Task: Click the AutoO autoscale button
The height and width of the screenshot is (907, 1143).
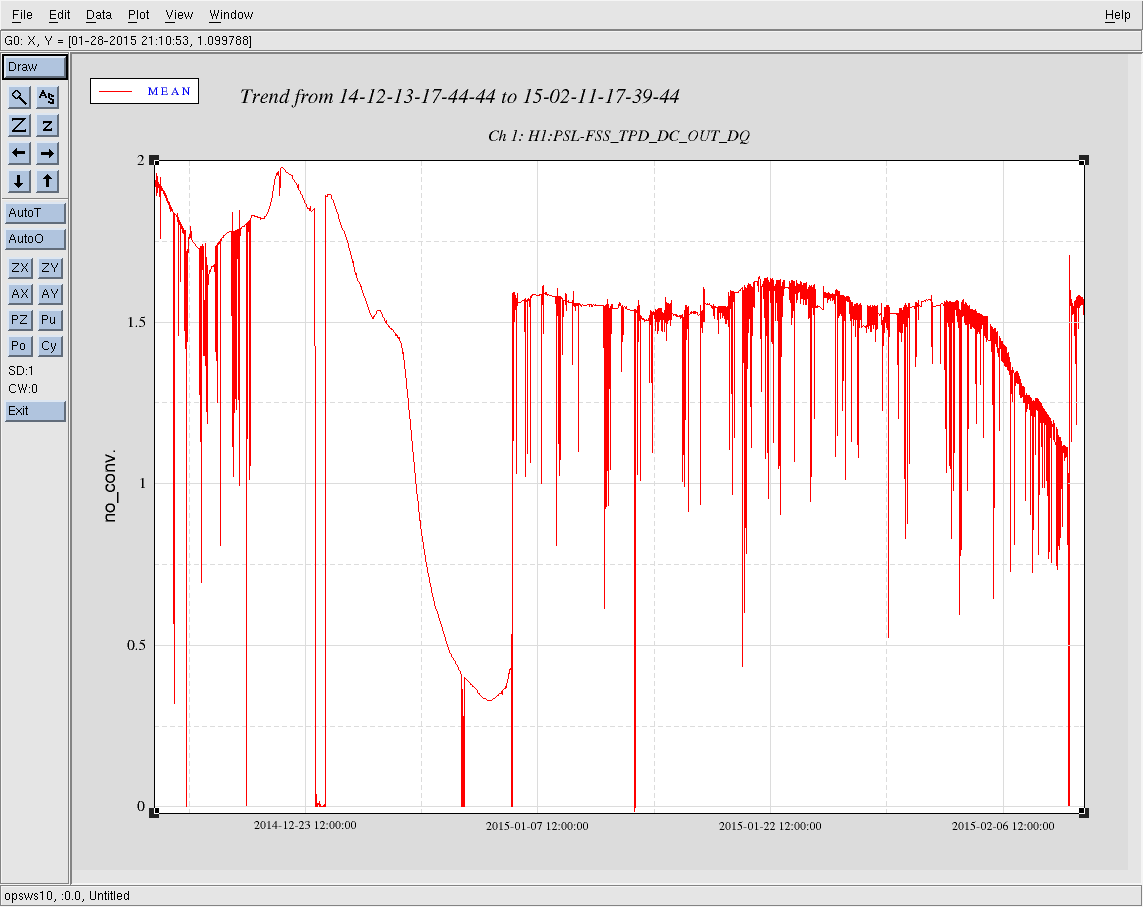Action: tap(36, 239)
